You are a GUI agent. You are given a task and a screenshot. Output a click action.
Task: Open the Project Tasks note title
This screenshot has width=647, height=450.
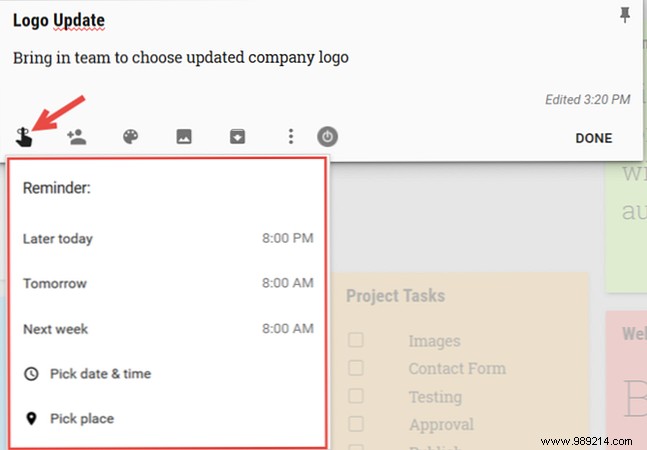(395, 296)
